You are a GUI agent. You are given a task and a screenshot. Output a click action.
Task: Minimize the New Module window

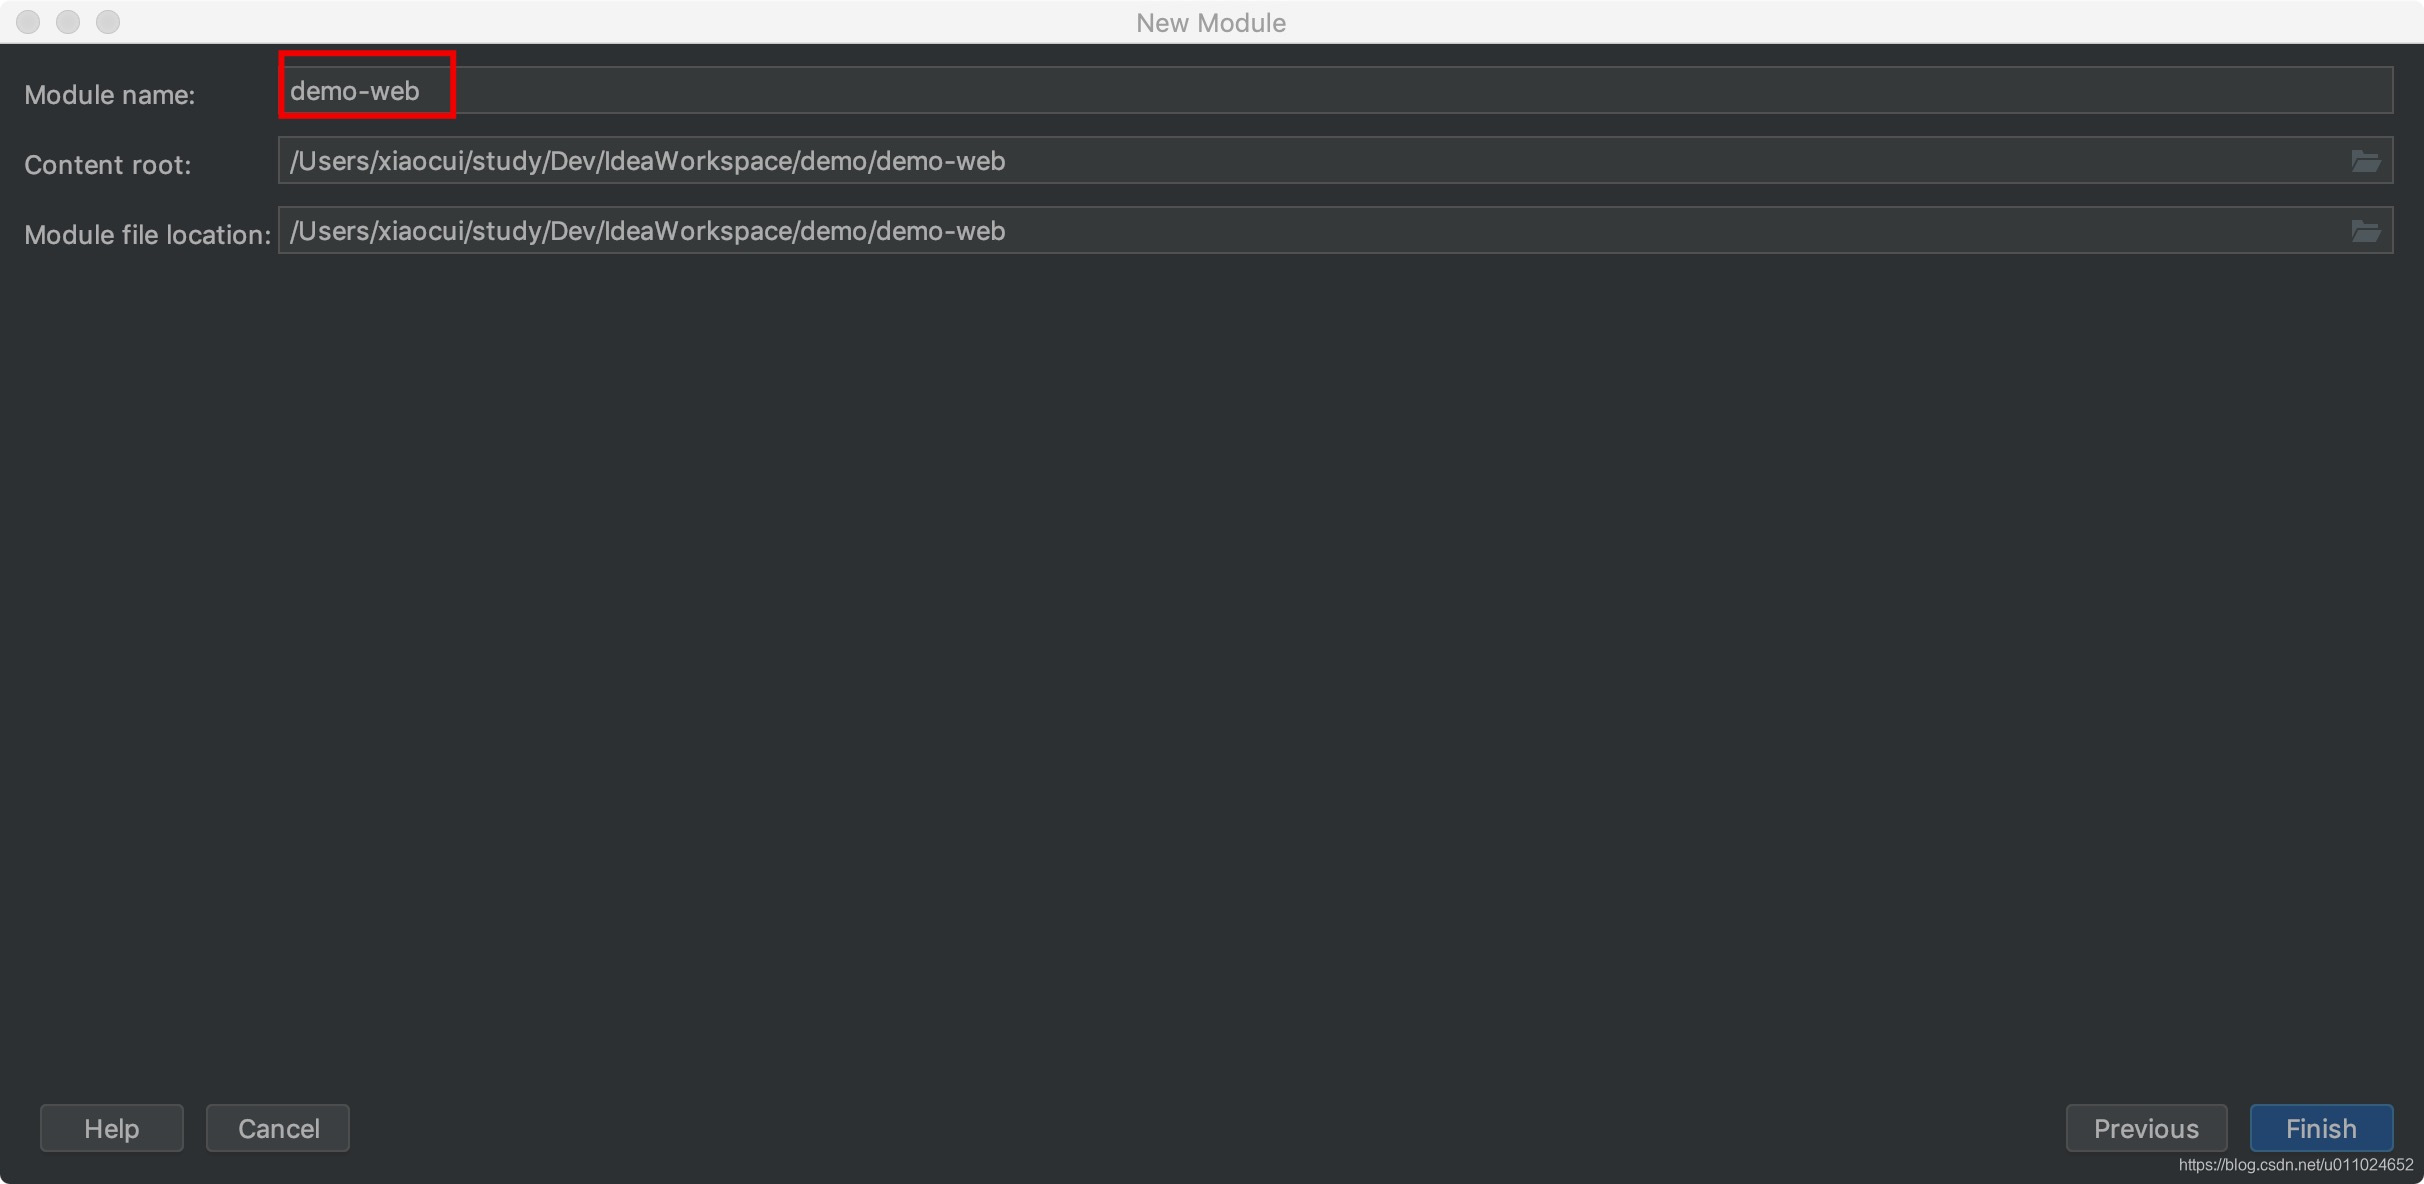point(68,22)
